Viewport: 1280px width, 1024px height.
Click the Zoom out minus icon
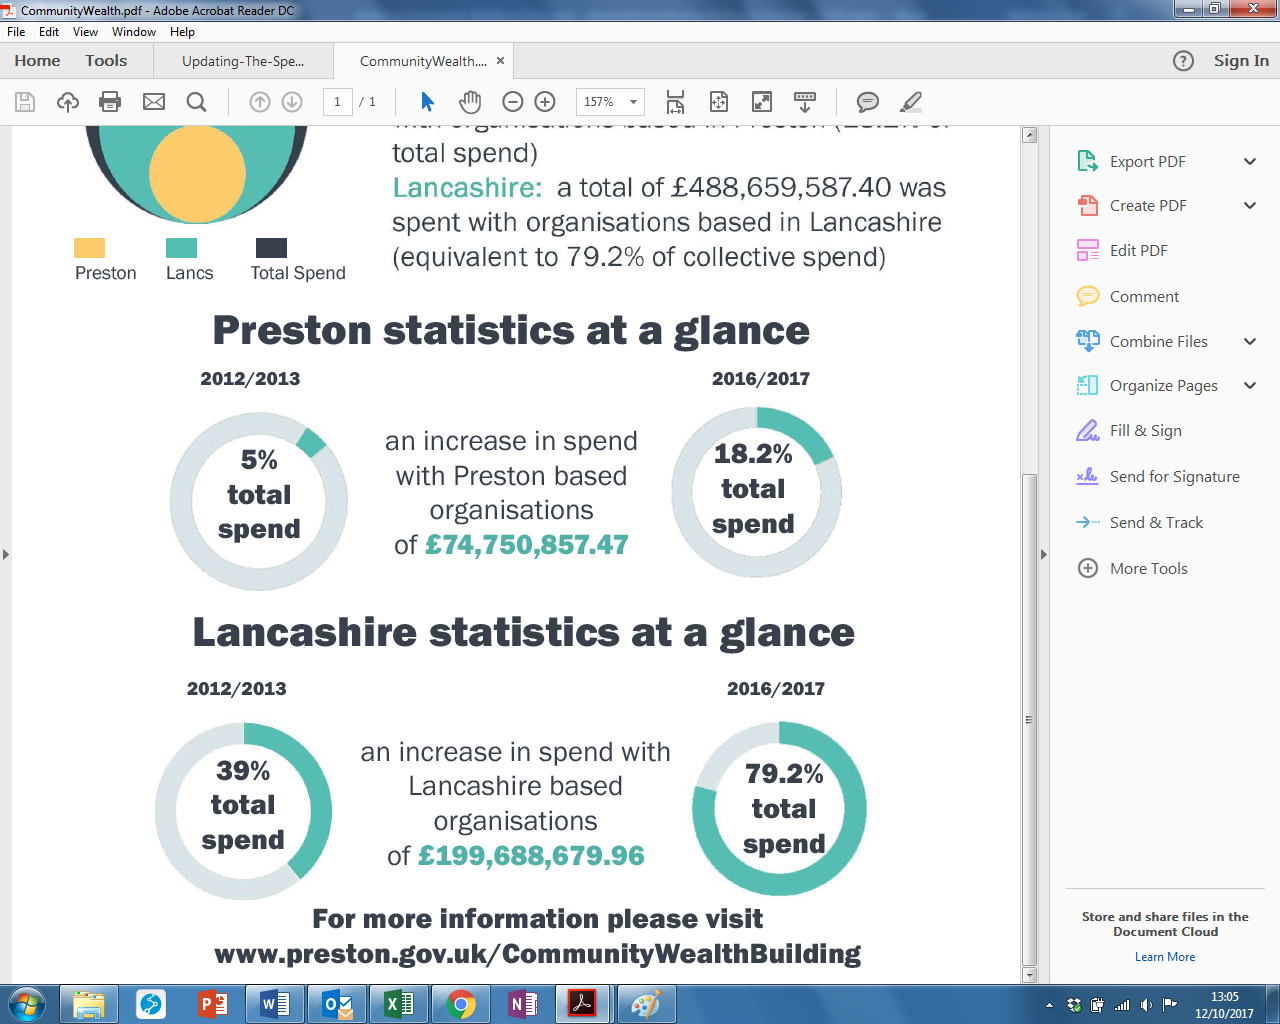click(513, 102)
